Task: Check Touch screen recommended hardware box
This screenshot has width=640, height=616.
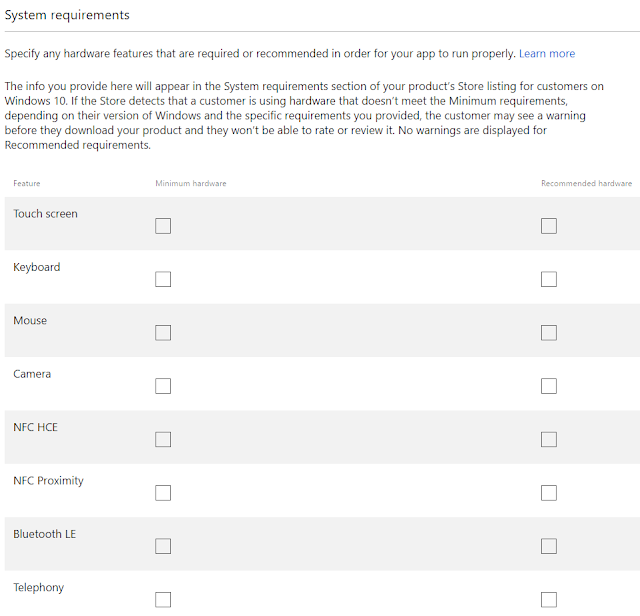Action: click(549, 226)
